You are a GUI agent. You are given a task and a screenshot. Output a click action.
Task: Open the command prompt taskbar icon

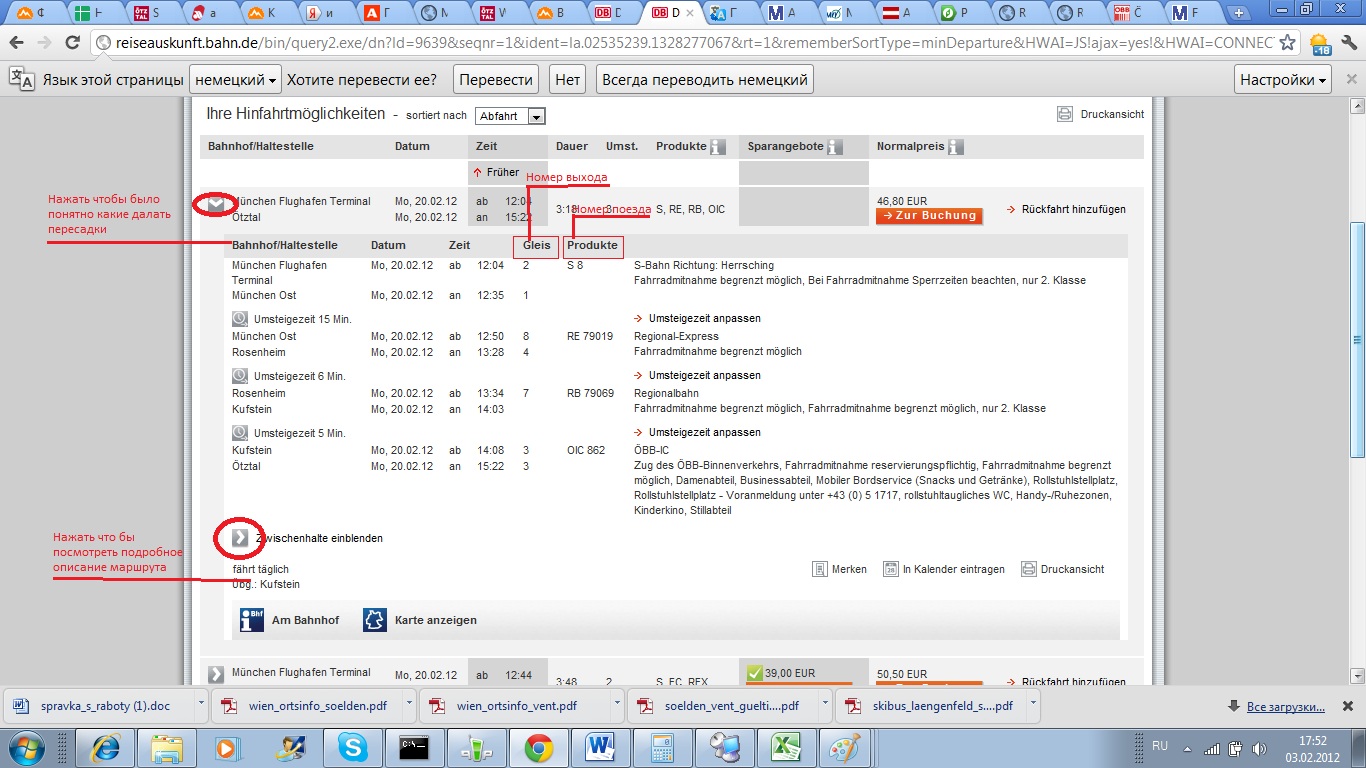[414, 746]
